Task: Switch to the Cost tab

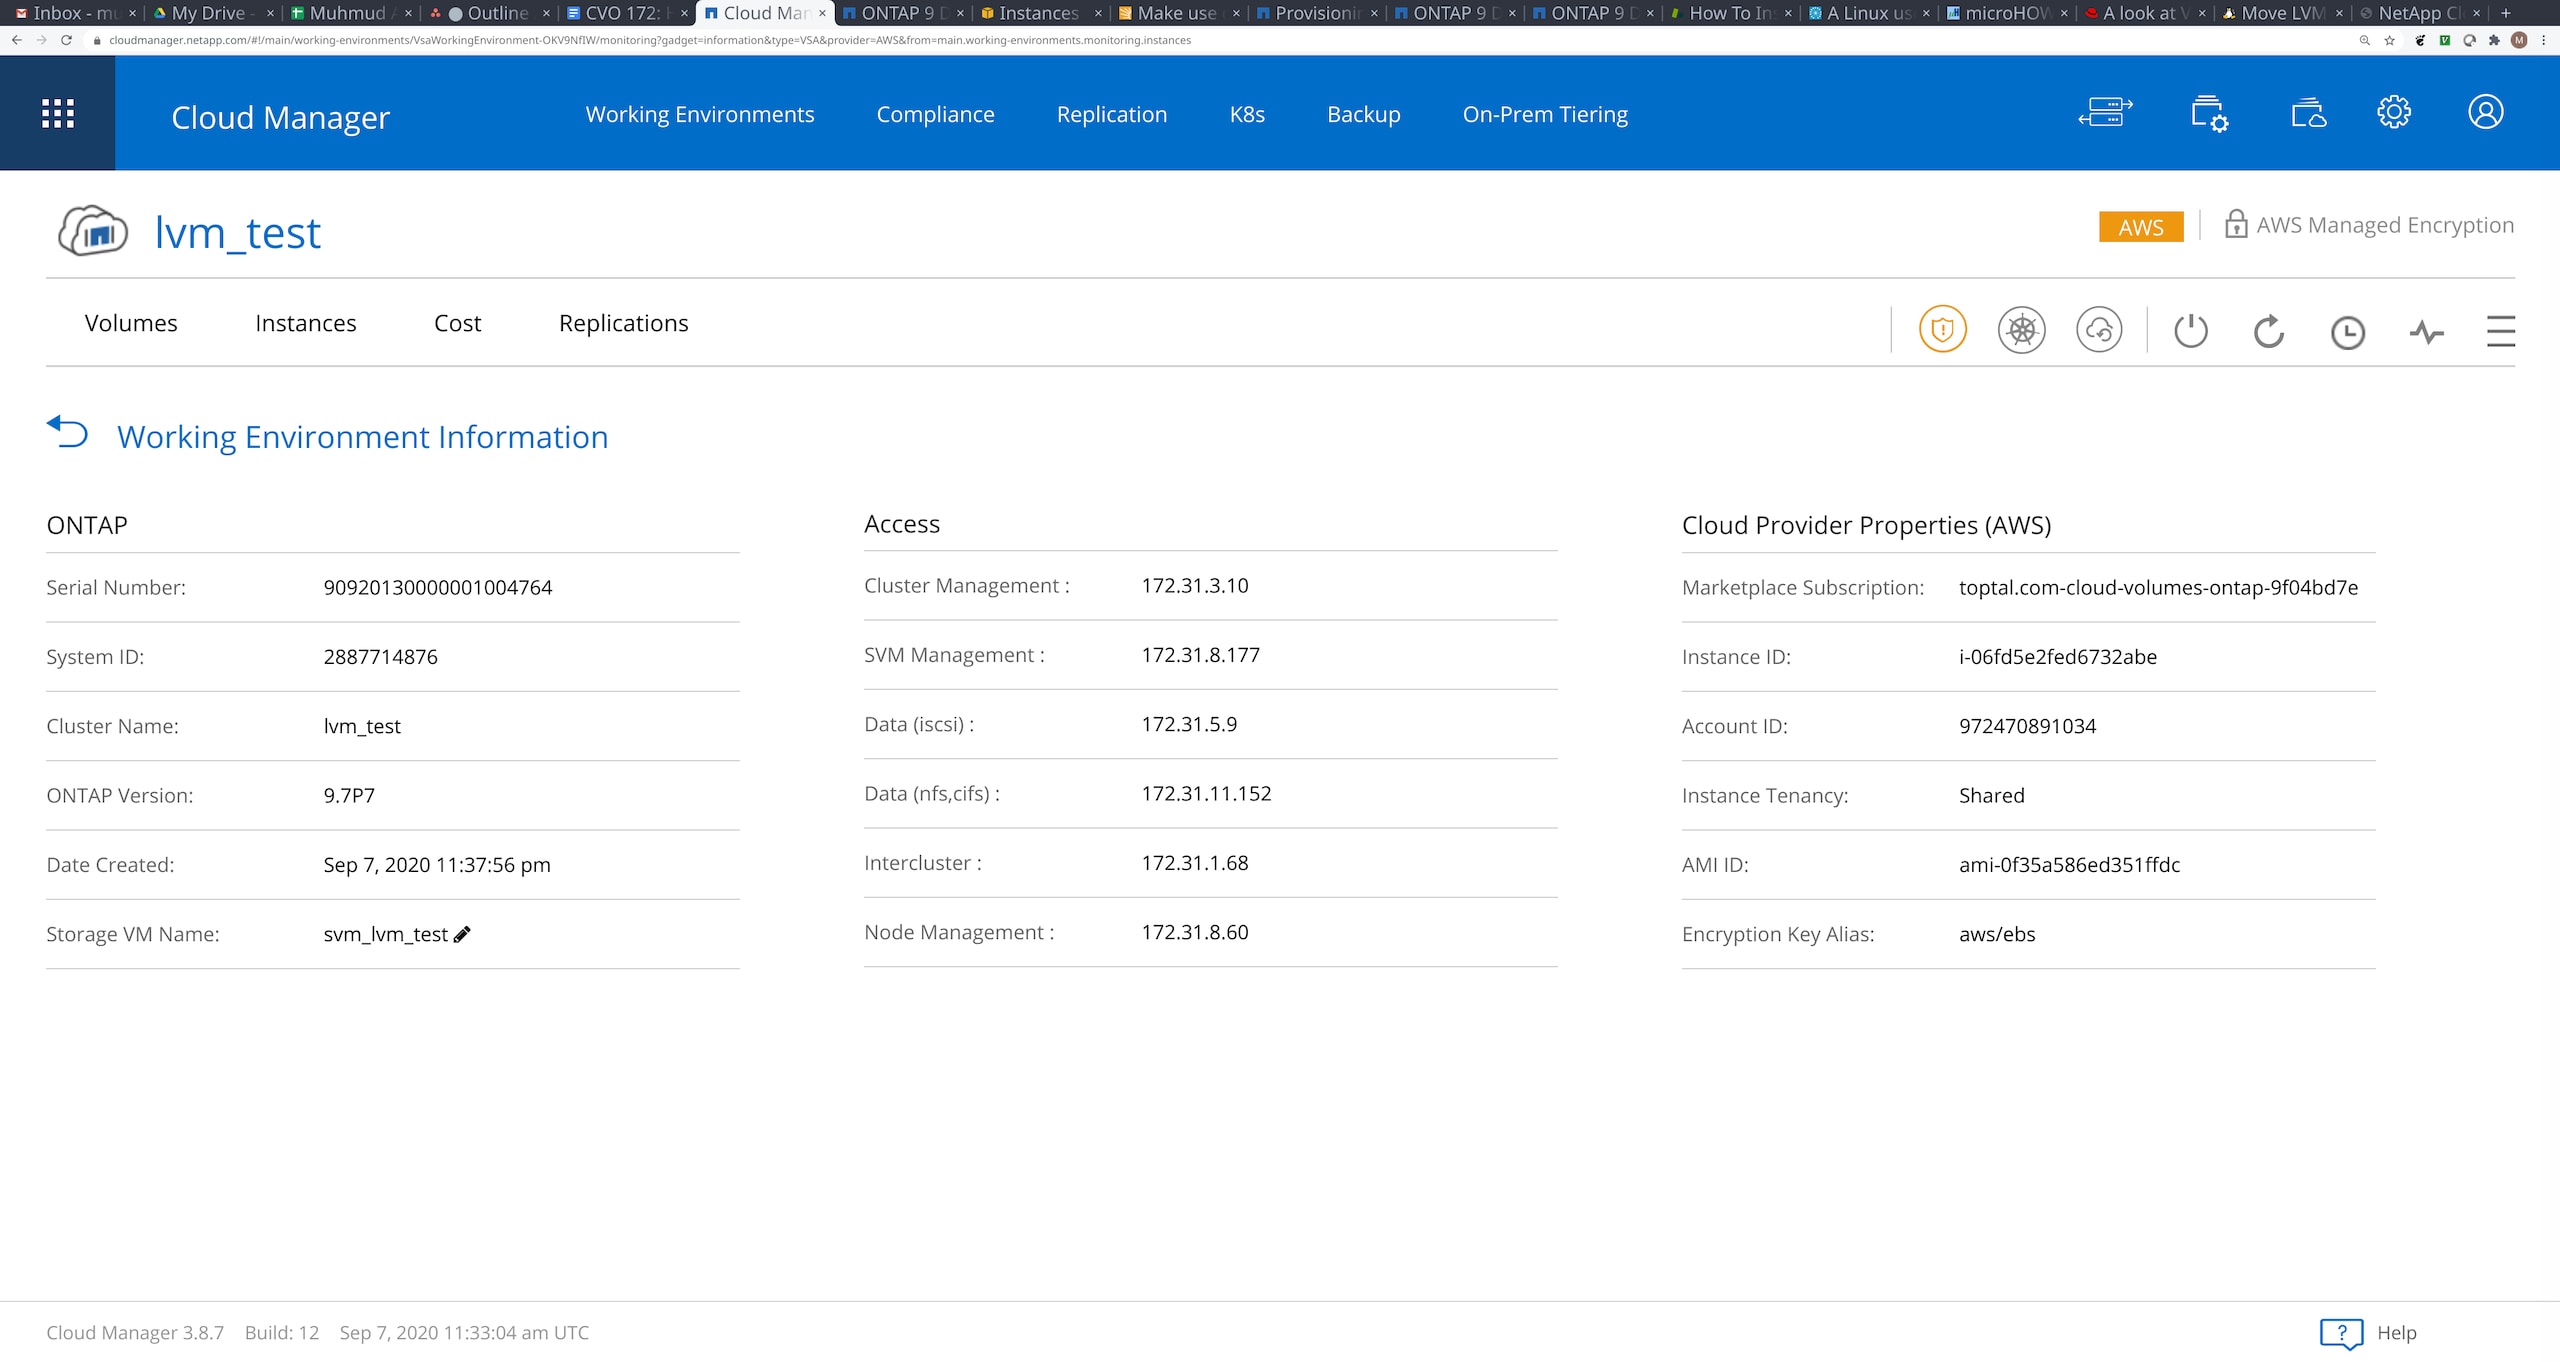Action: click(457, 323)
